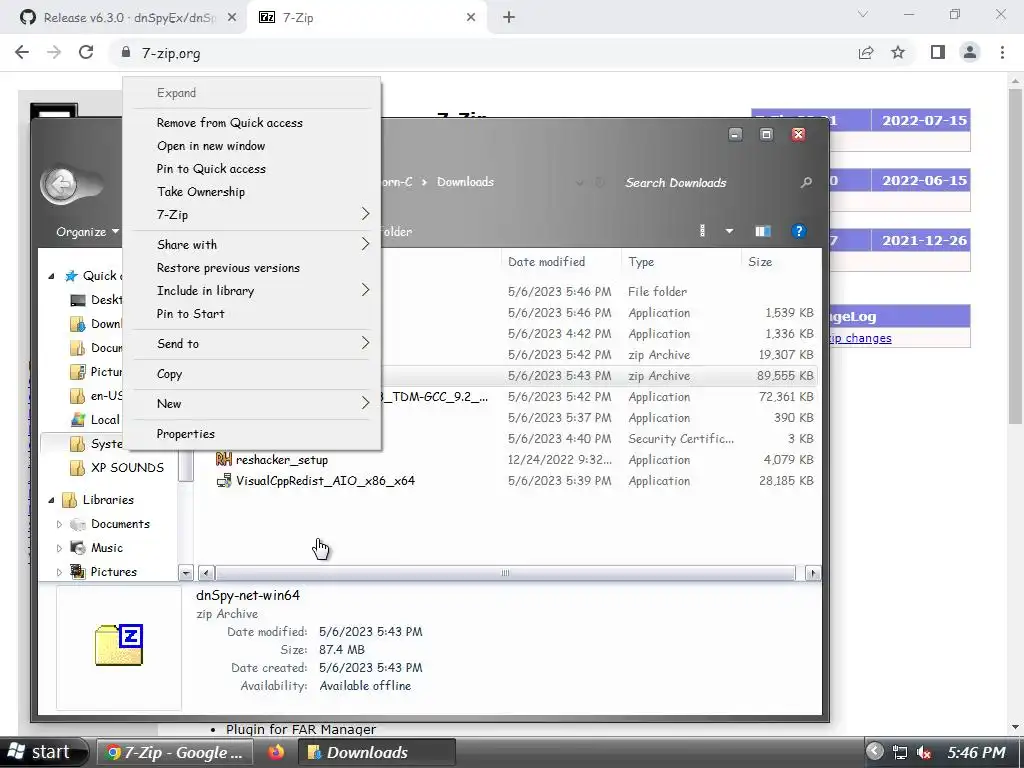Open the Chrome profile avatar icon
This screenshot has height=768, width=1024.
pos(970,53)
